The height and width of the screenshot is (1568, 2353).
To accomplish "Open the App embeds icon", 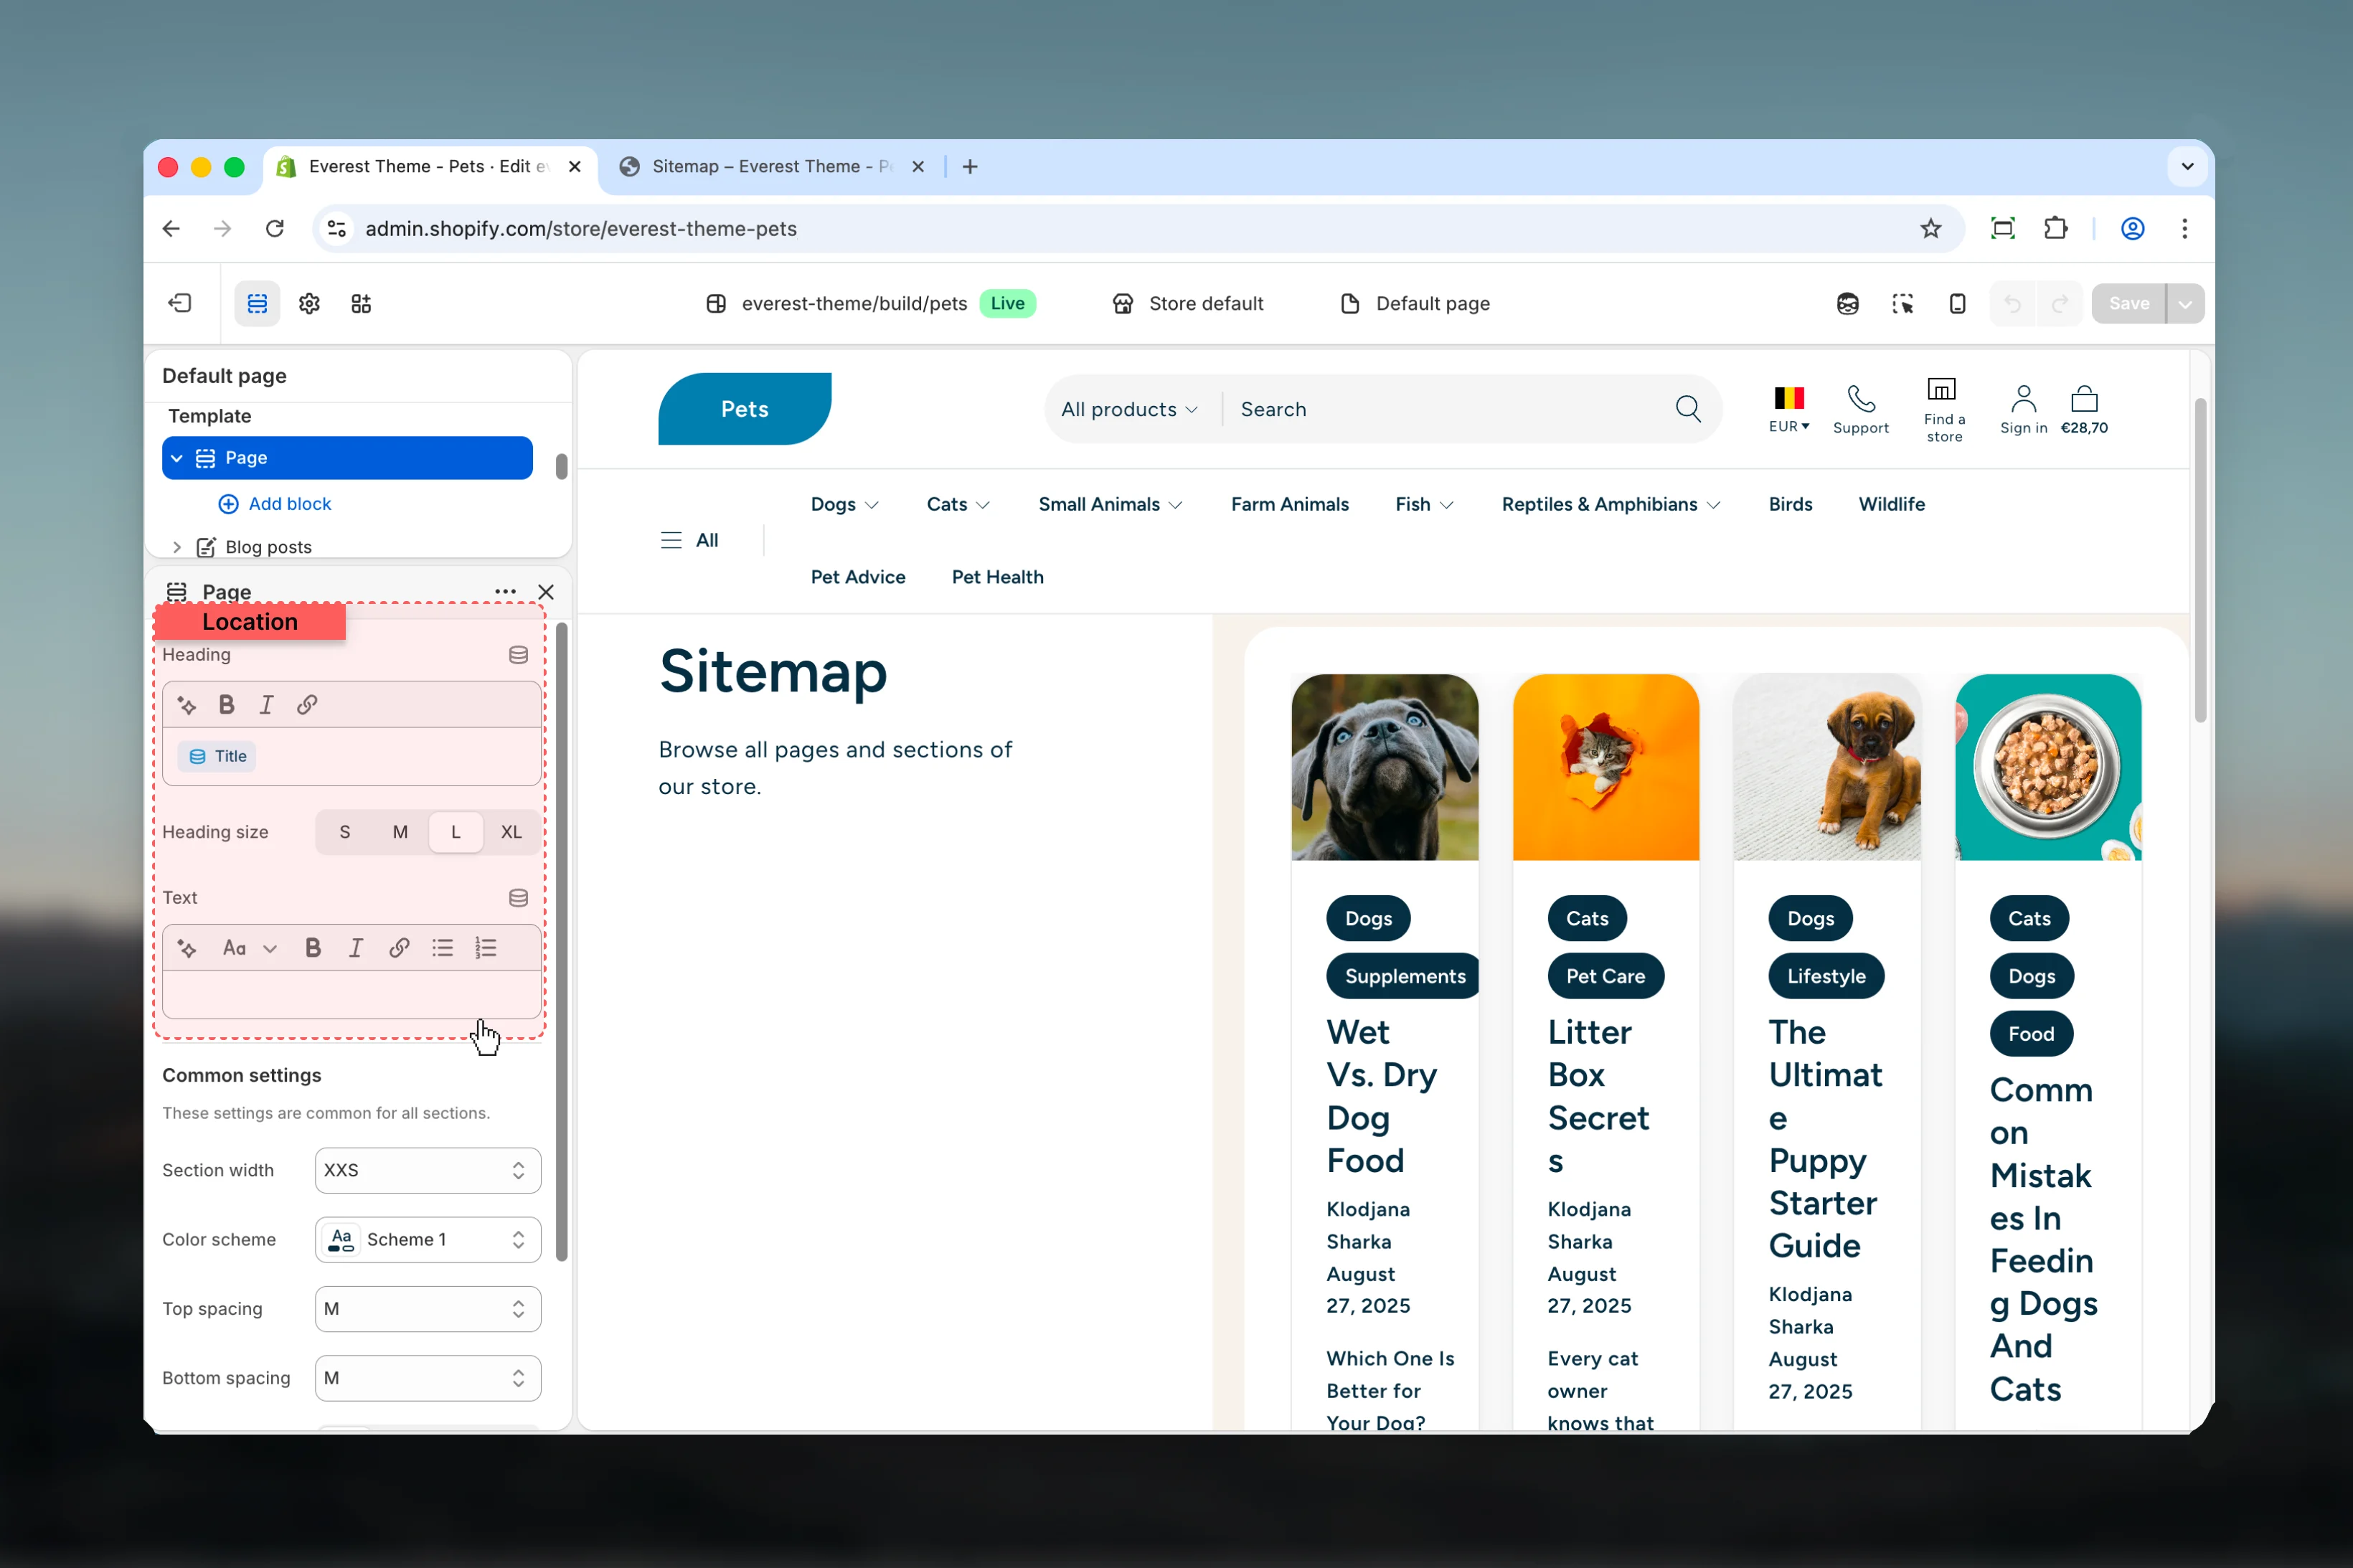I will point(361,303).
